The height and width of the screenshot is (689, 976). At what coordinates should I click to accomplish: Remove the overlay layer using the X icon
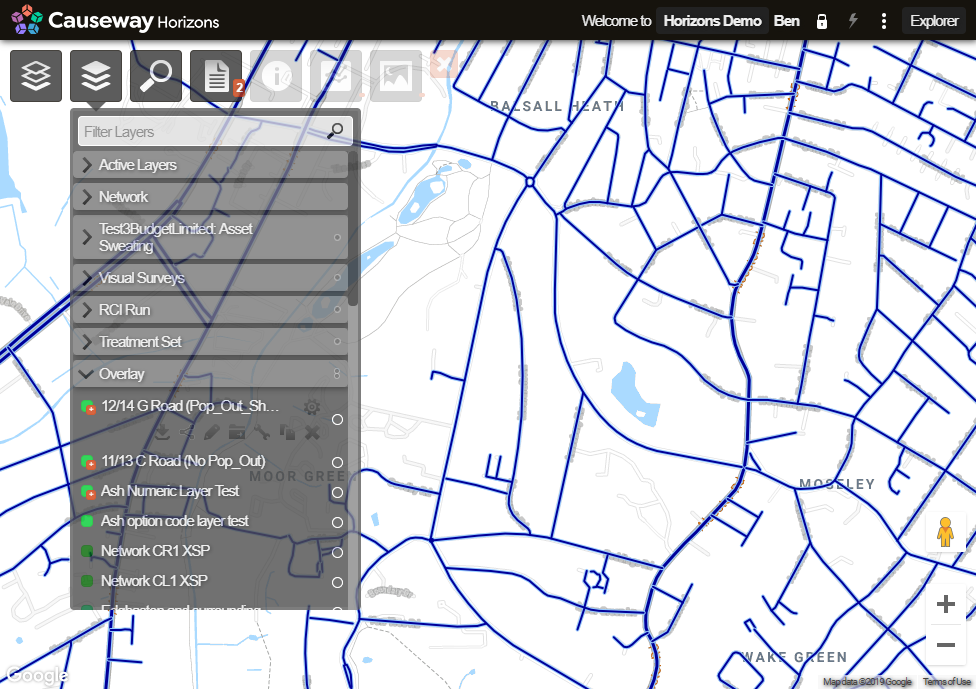tap(311, 432)
